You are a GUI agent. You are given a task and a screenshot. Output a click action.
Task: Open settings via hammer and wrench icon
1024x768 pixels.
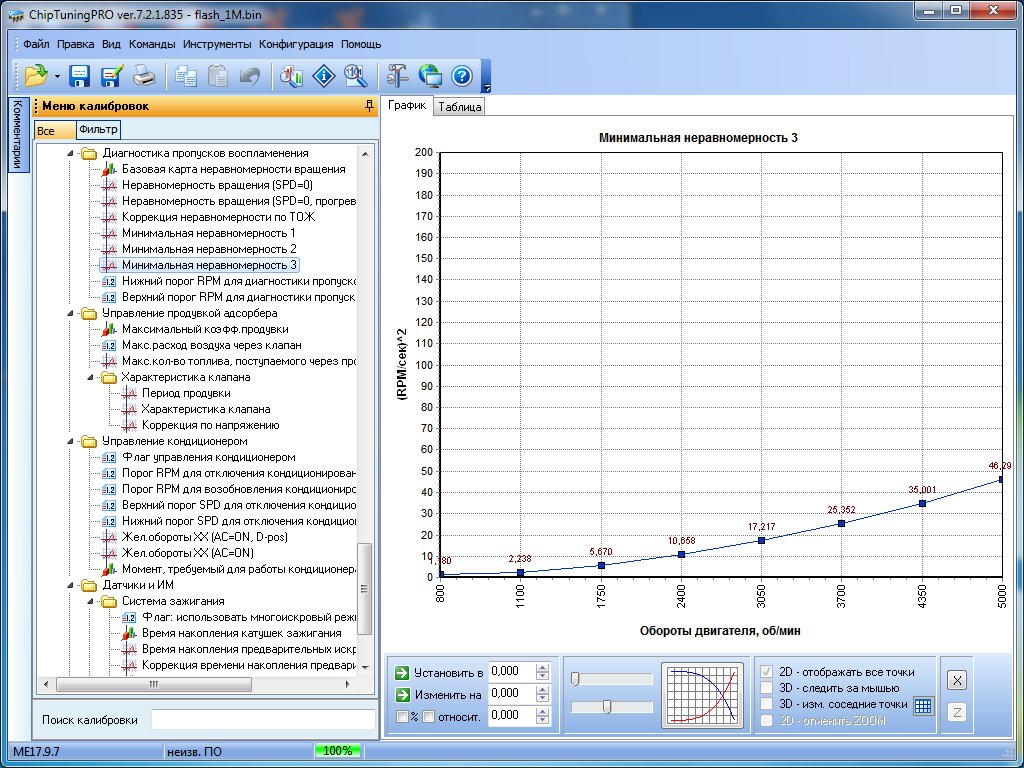pos(398,75)
